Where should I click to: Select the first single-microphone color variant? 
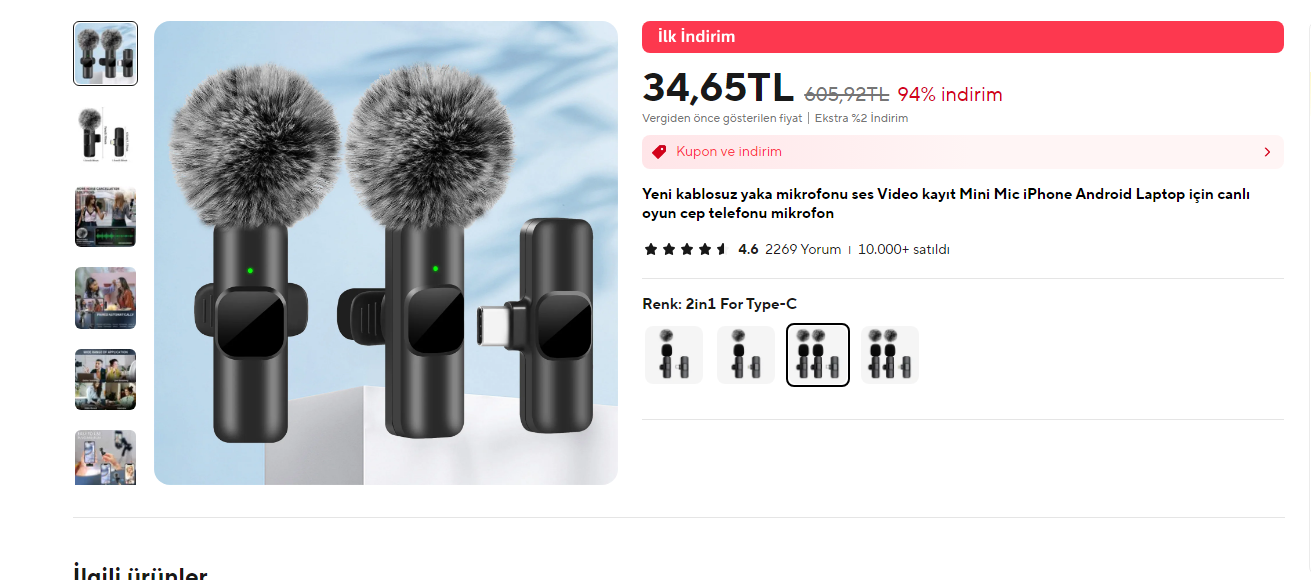pyautogui.click(x=674, y=355)
